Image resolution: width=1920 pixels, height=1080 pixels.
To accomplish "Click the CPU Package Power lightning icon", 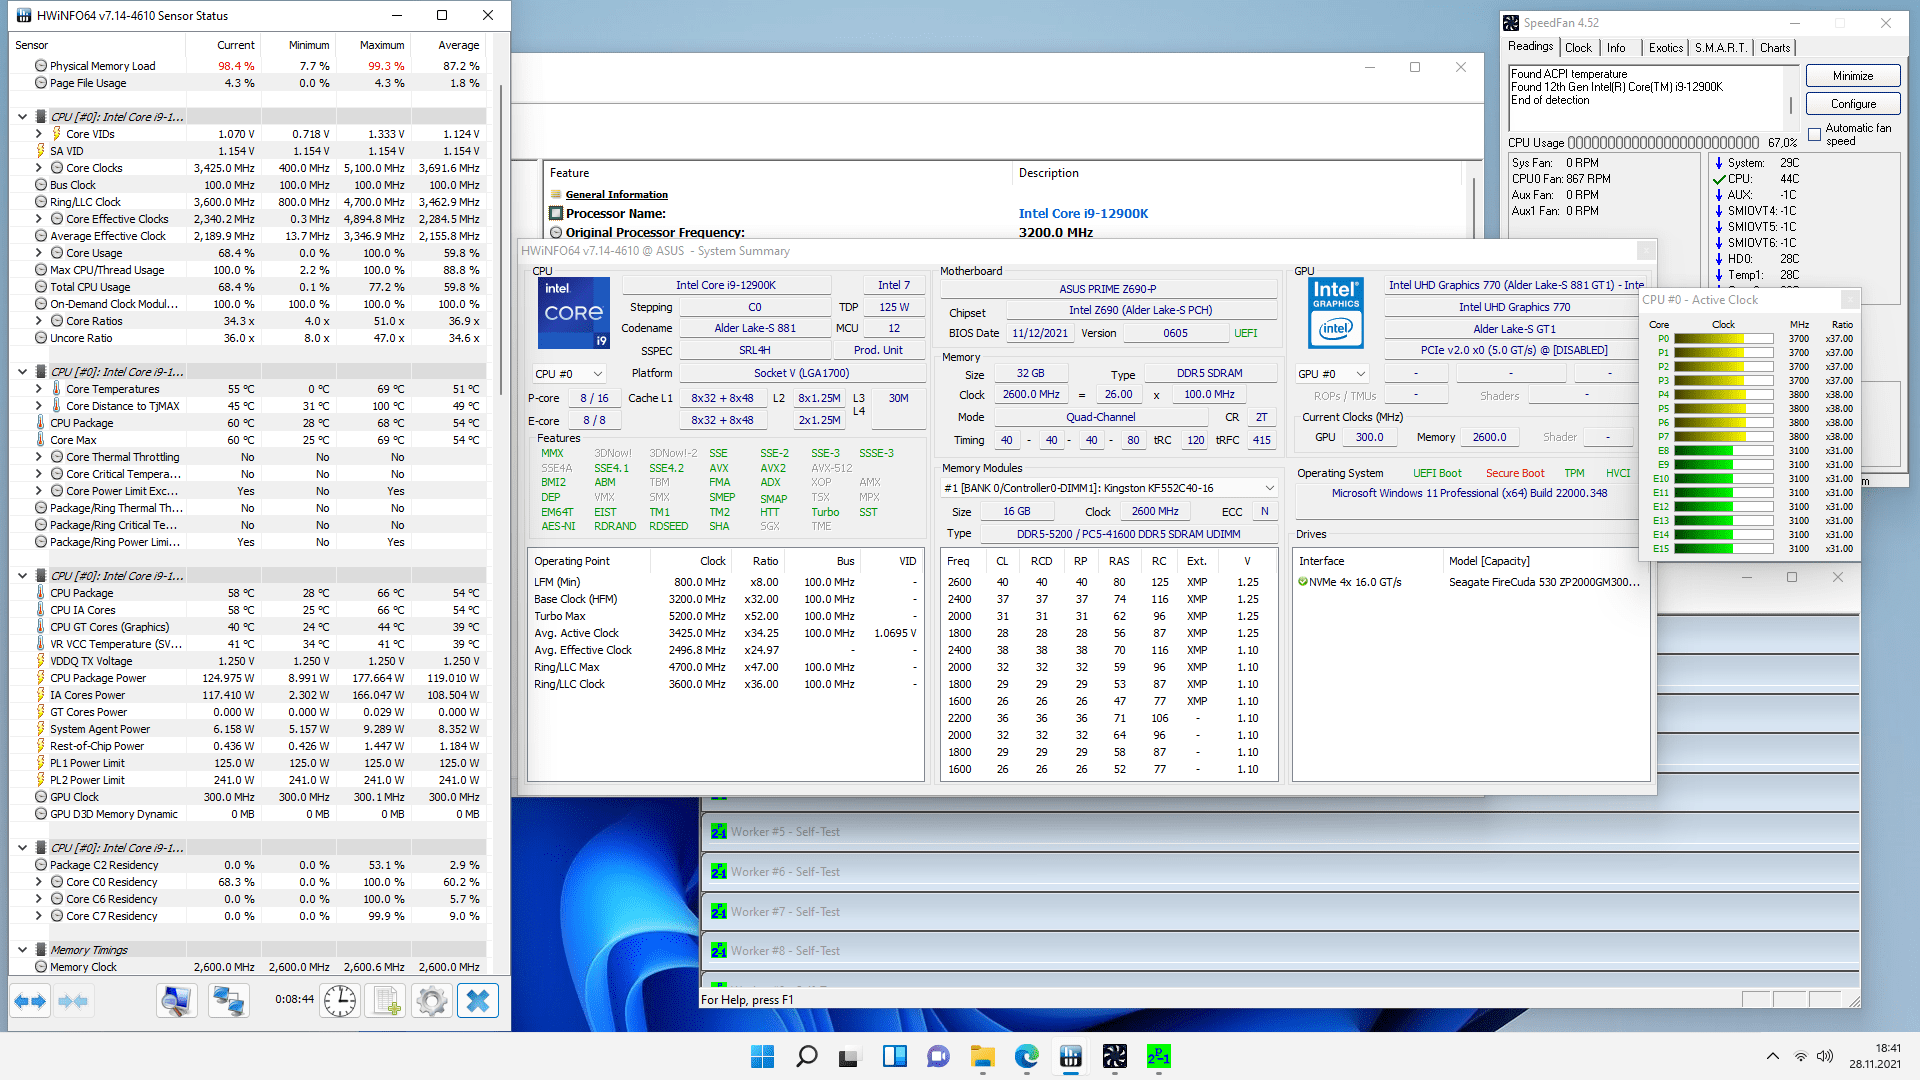I will [41, 678].
